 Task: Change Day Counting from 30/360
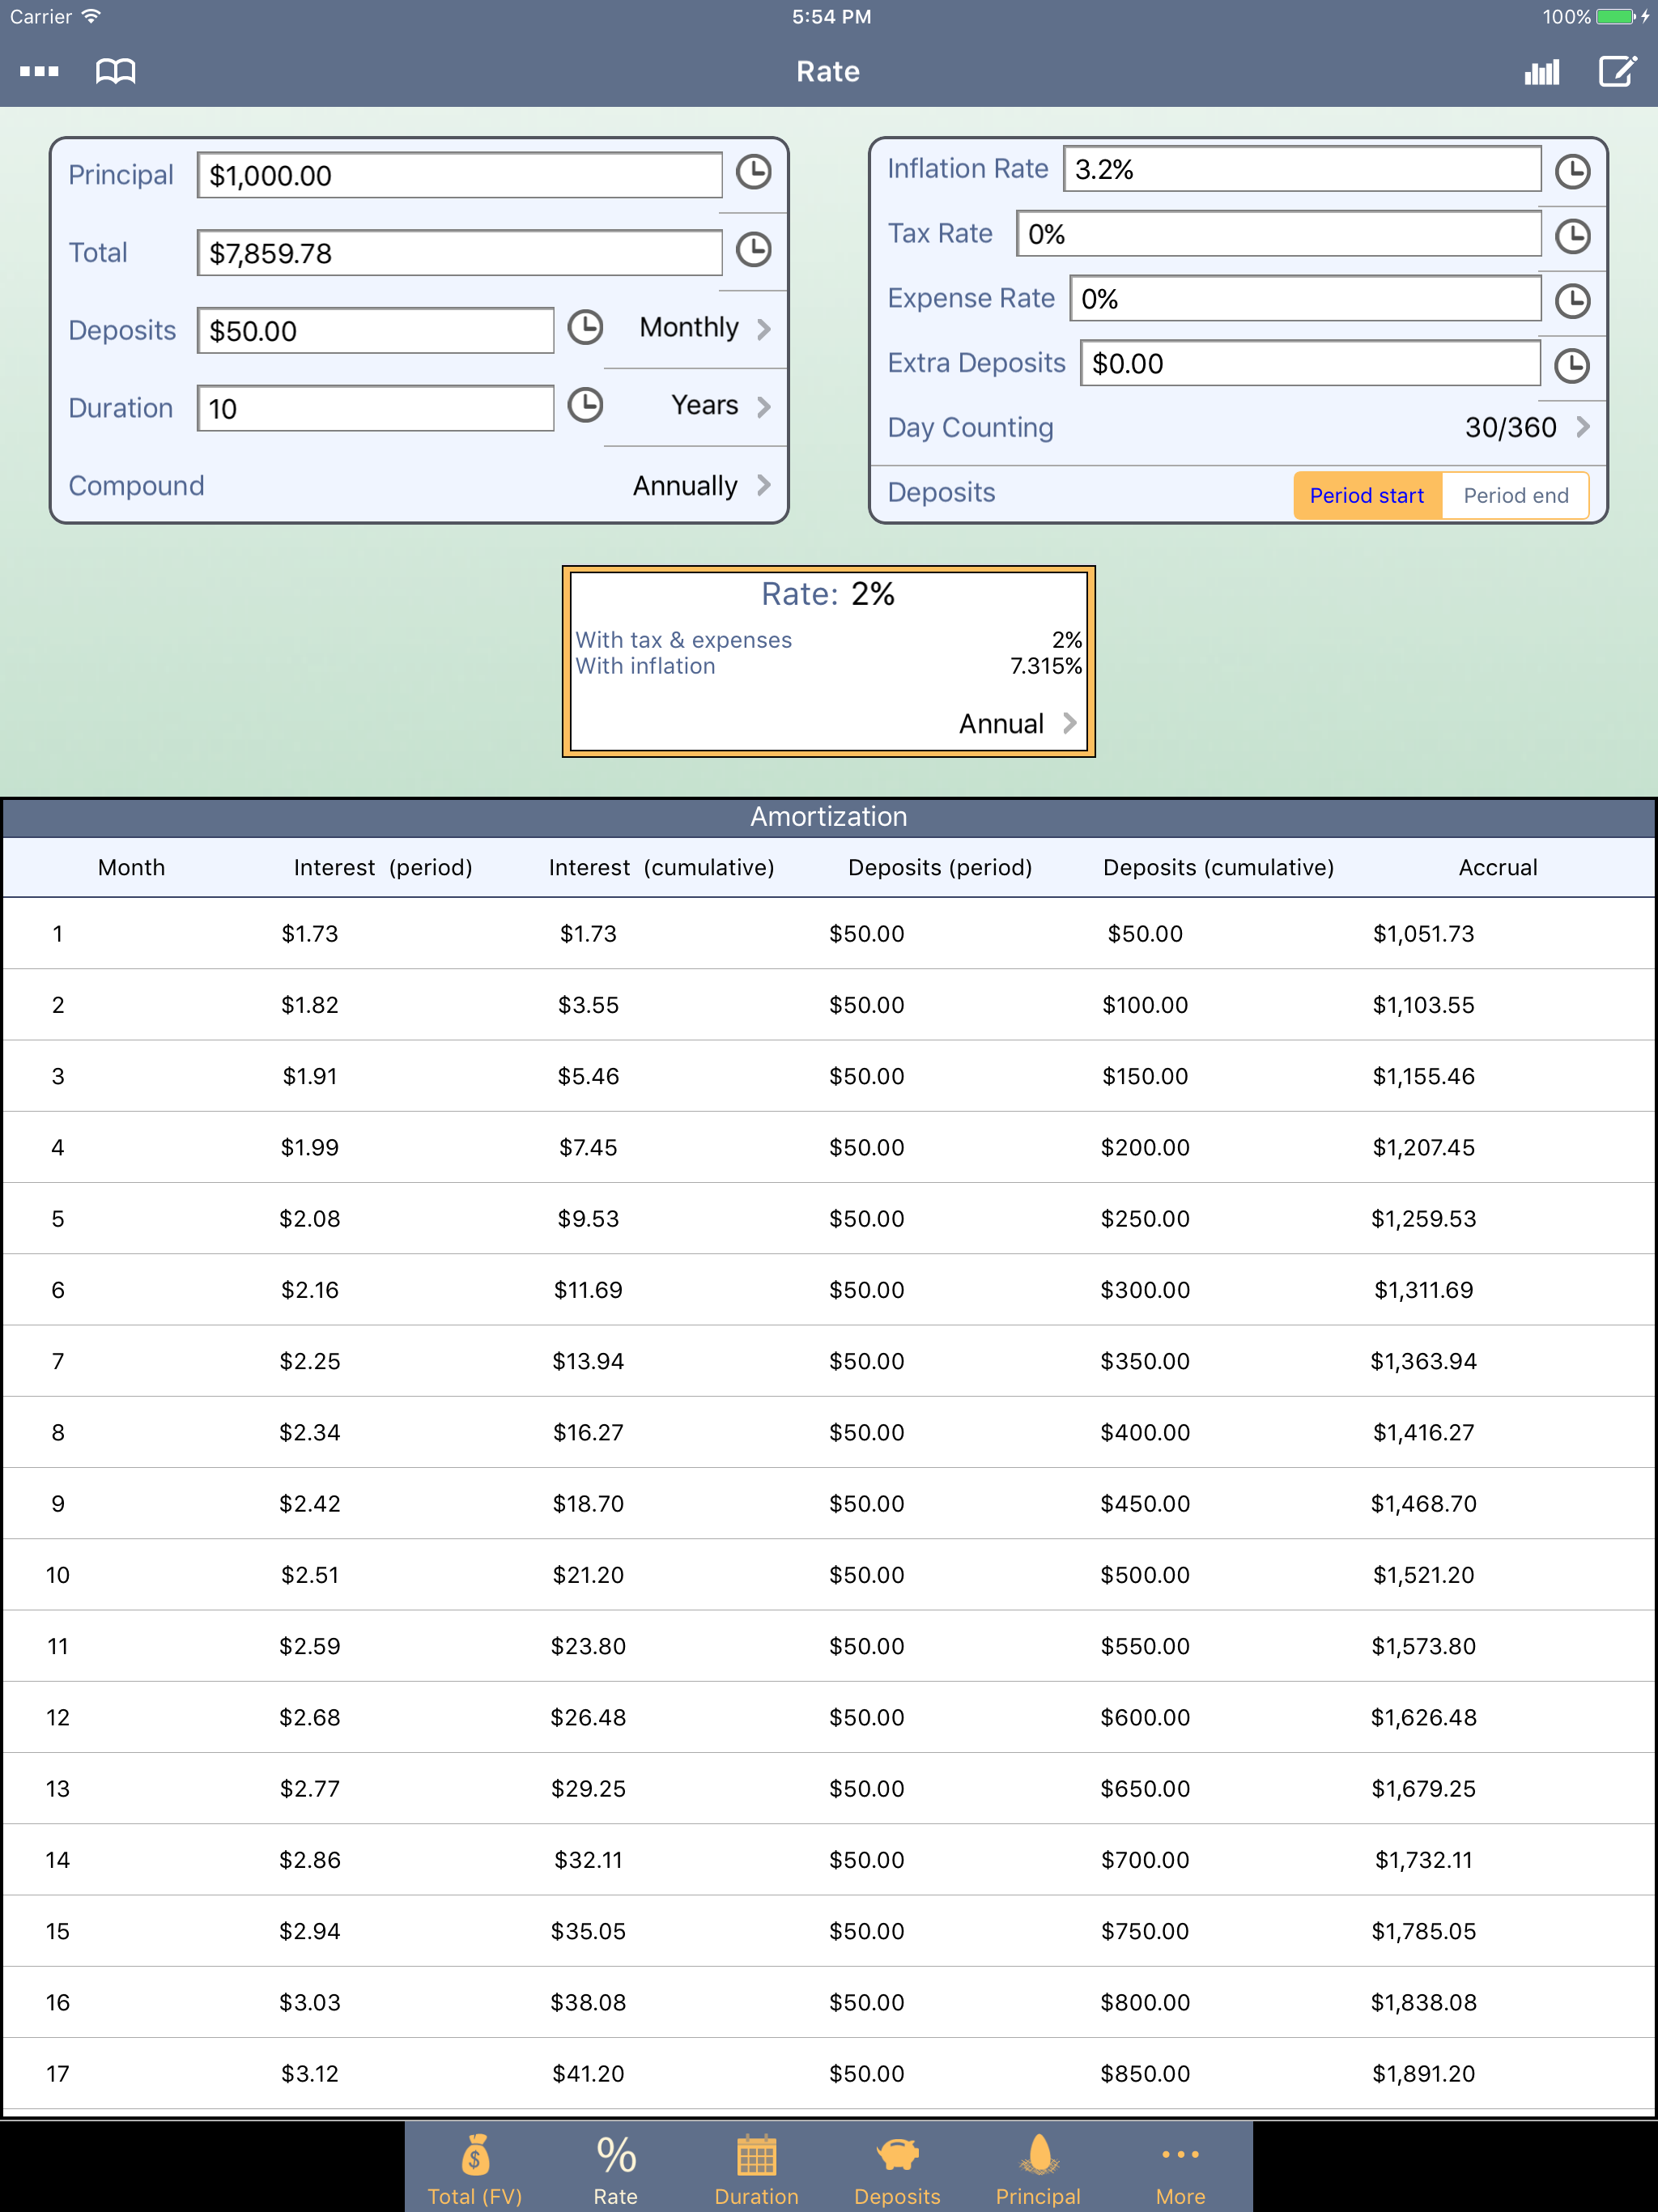coord(1526,428)
